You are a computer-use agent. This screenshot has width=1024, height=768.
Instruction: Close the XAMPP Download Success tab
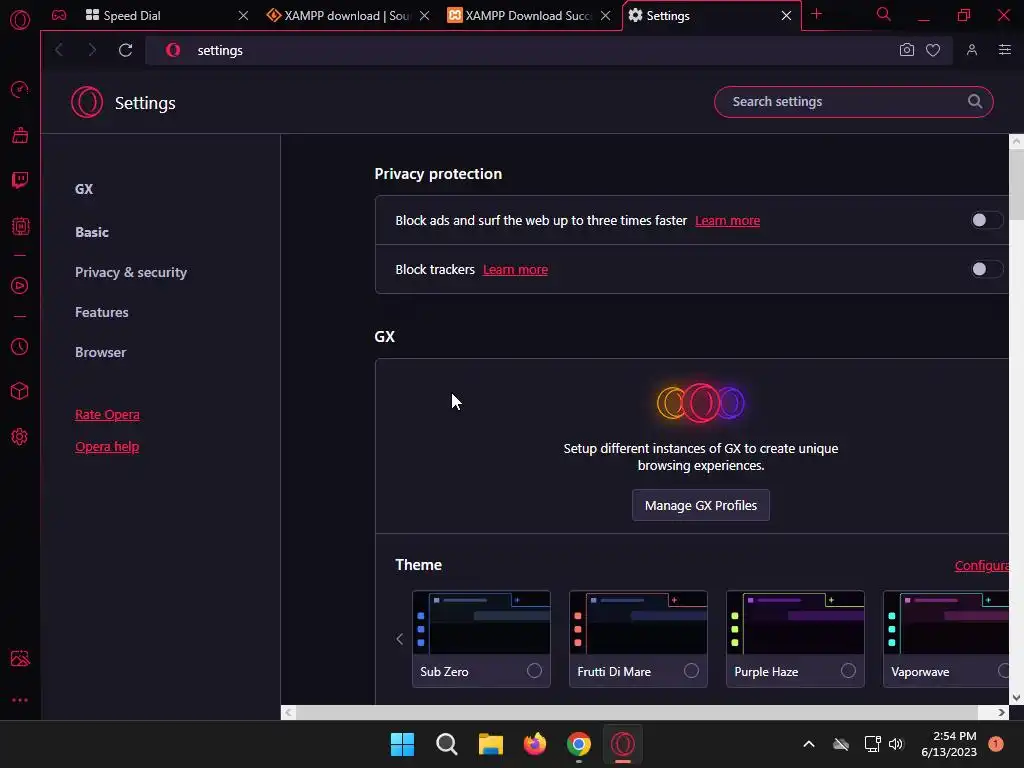click(605, 15)
